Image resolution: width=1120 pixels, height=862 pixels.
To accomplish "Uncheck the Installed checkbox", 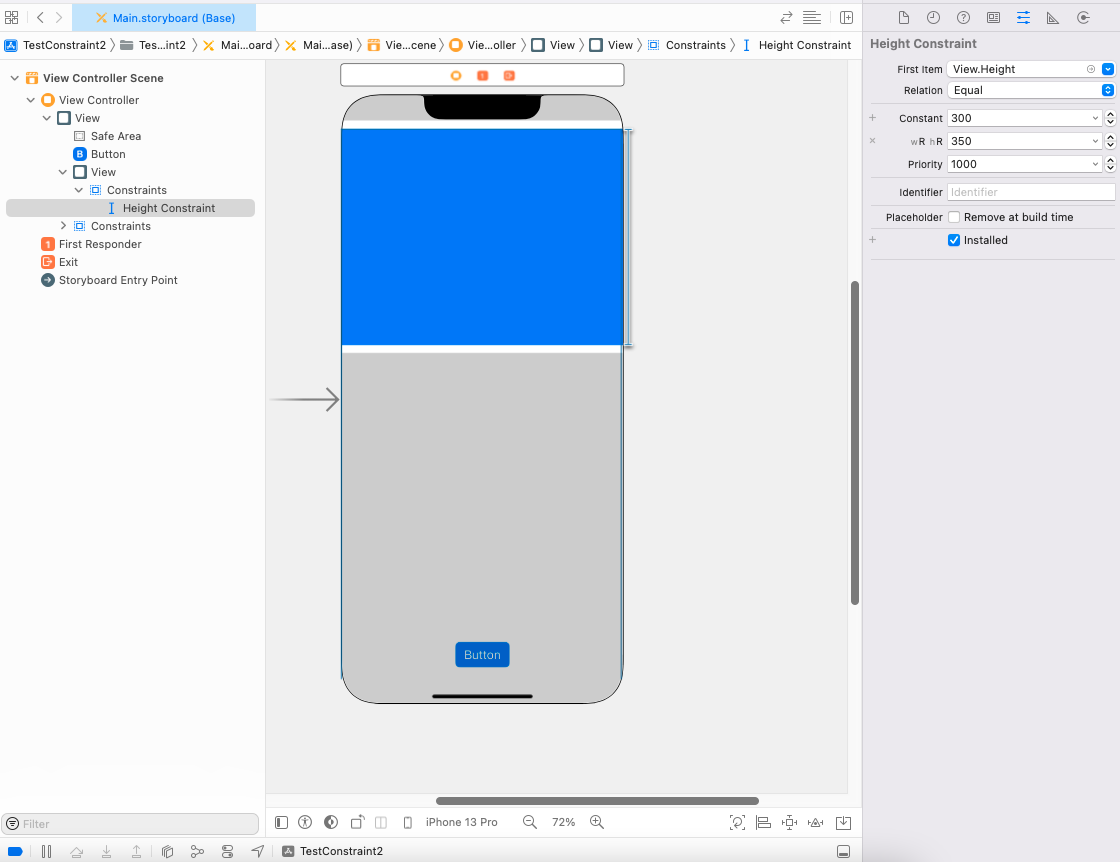I will [954, 240].
